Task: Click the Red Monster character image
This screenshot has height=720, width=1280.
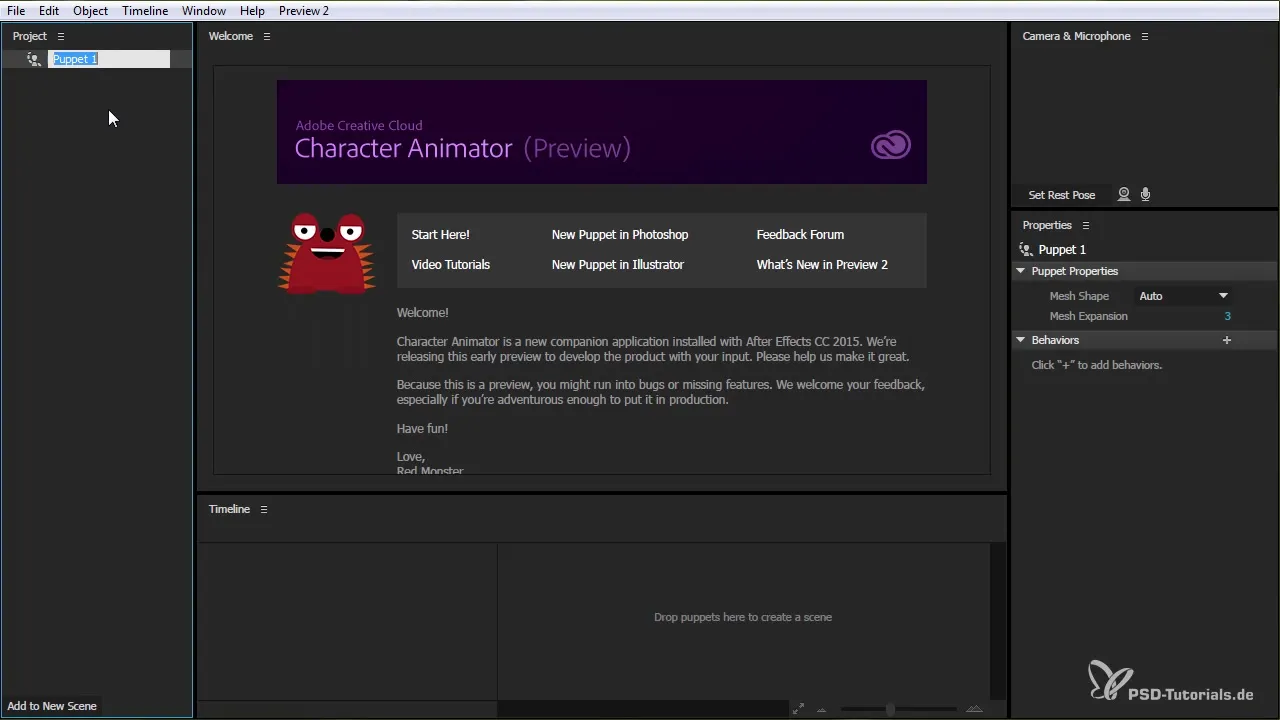Action: point(326,254)
